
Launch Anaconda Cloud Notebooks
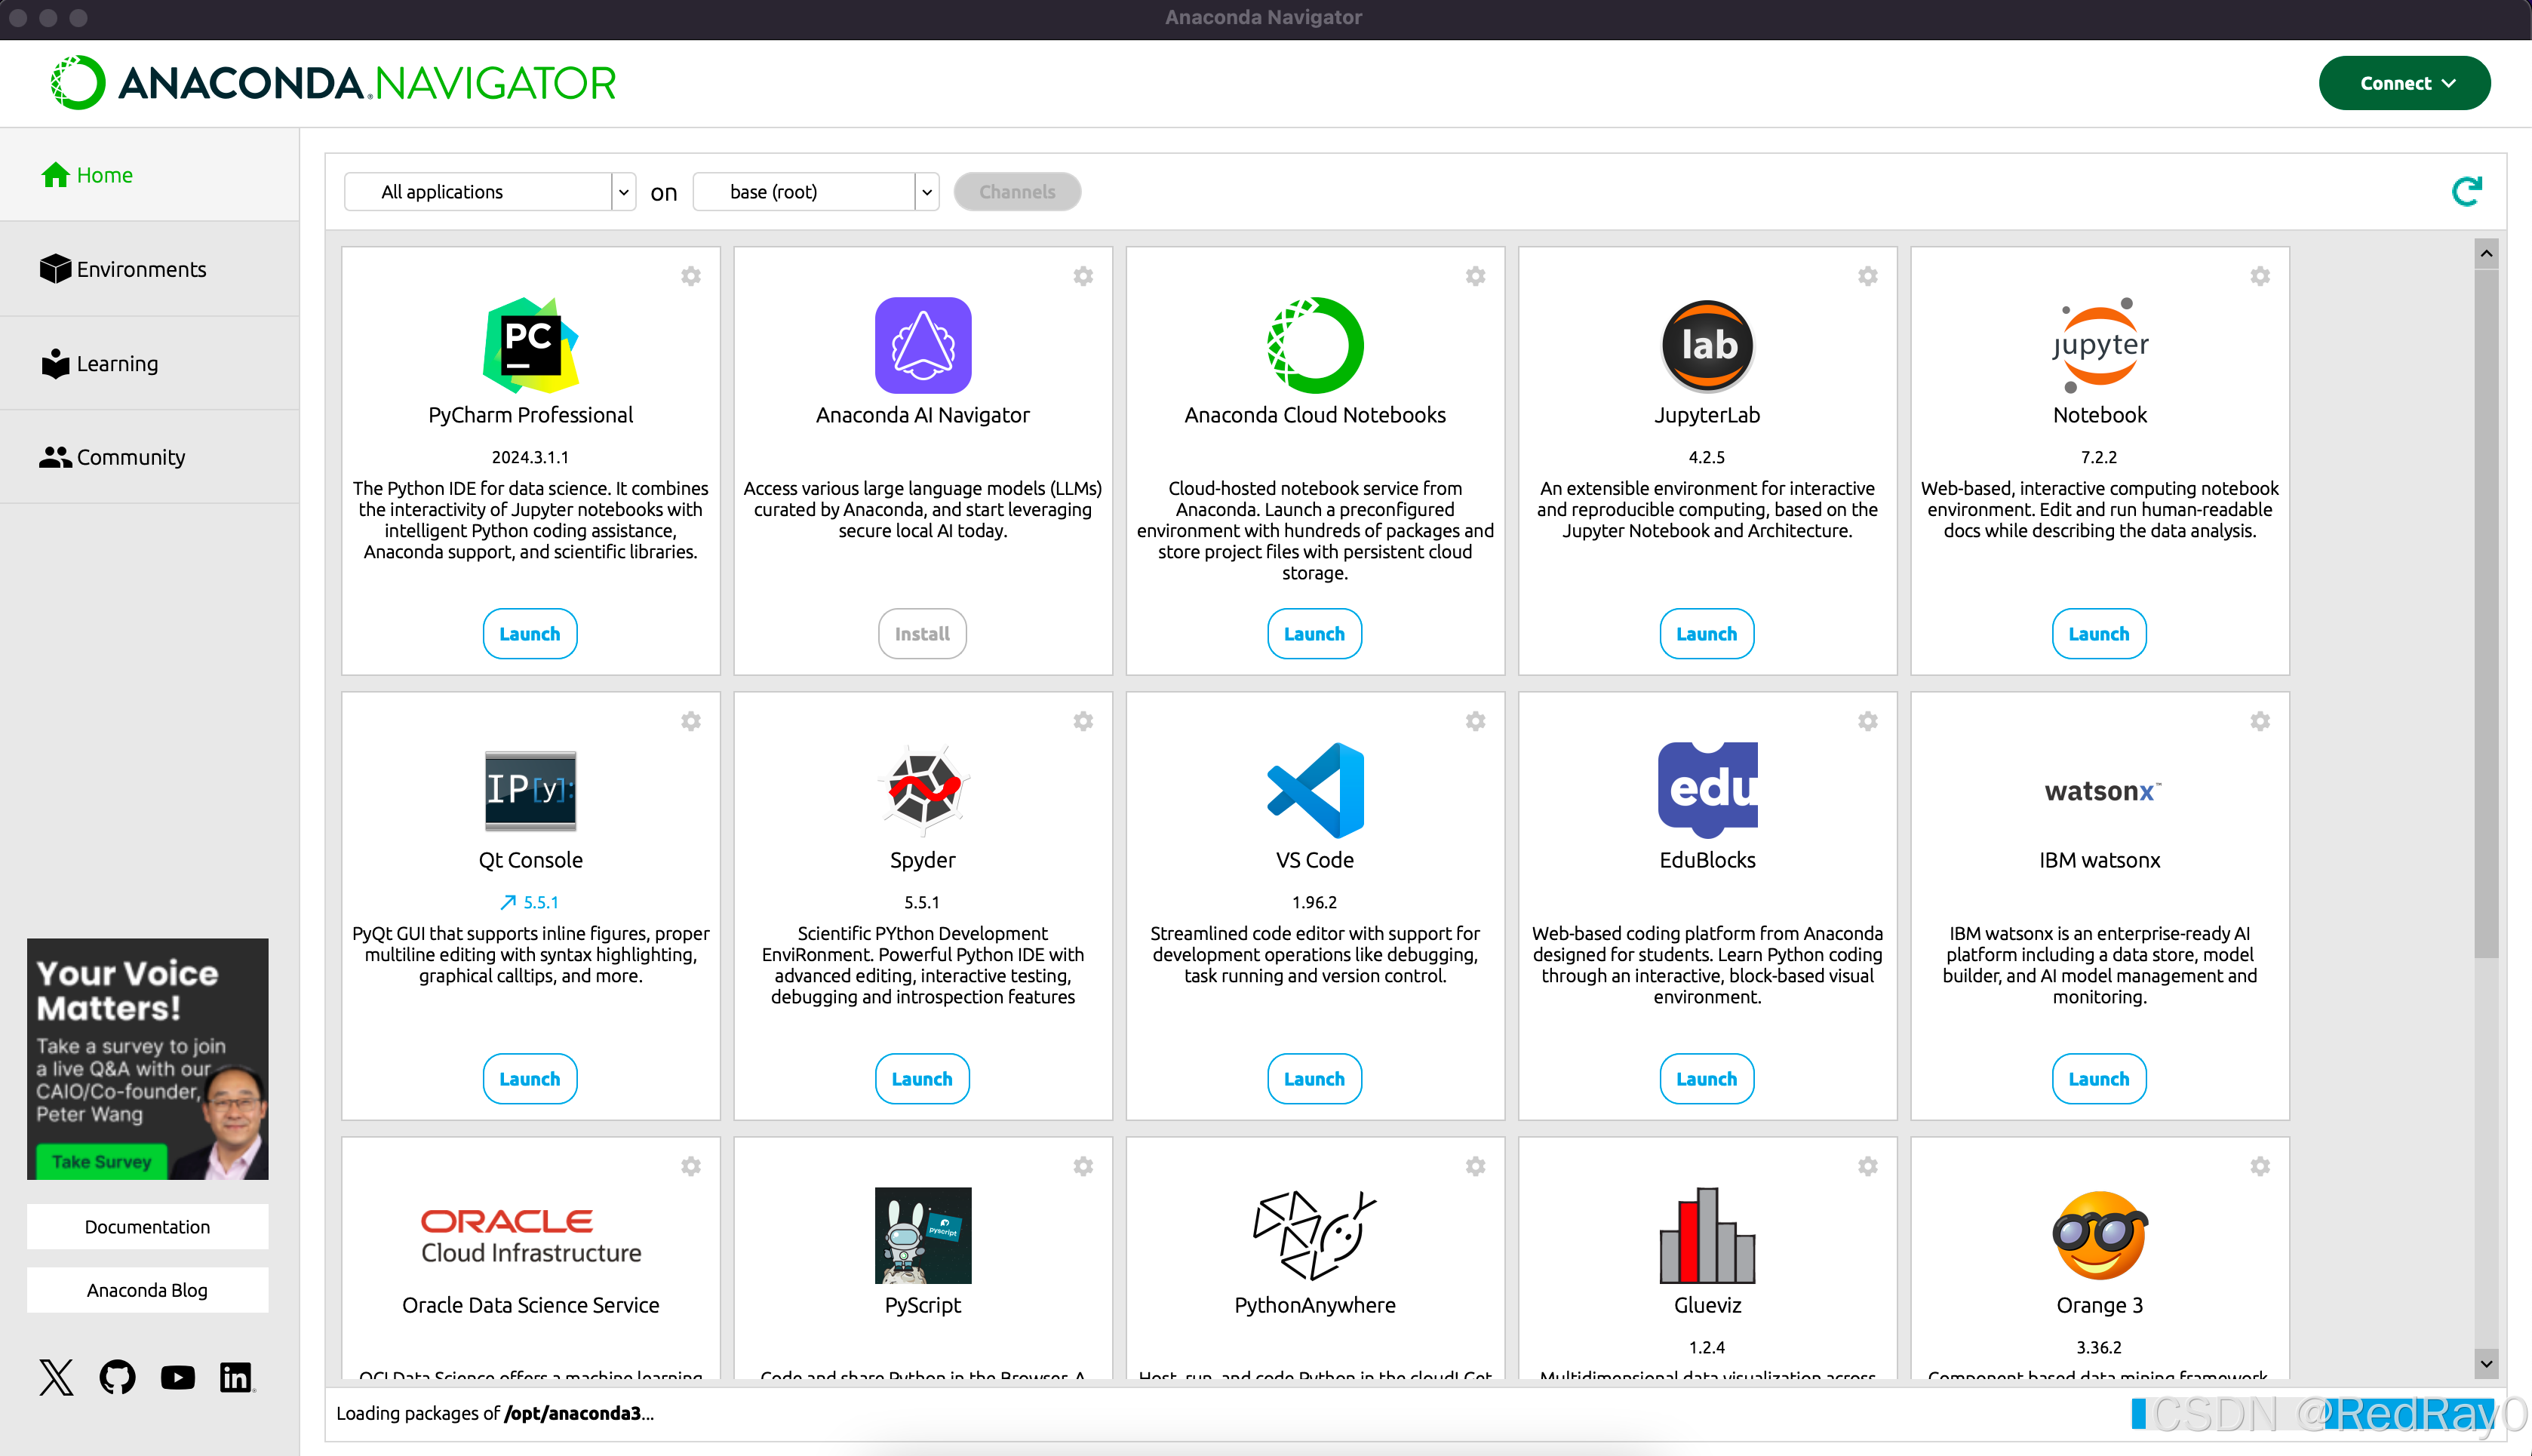[1314, 634]
